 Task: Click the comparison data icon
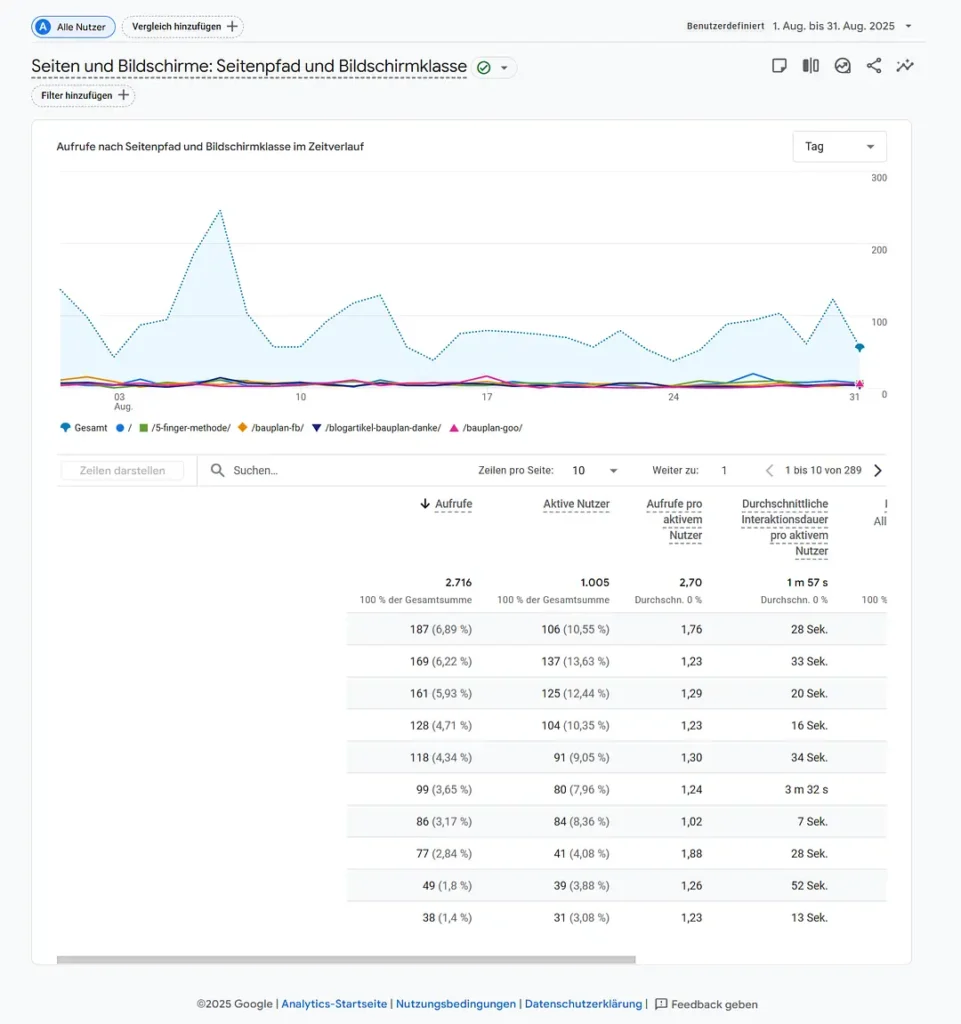coord(811,65)
